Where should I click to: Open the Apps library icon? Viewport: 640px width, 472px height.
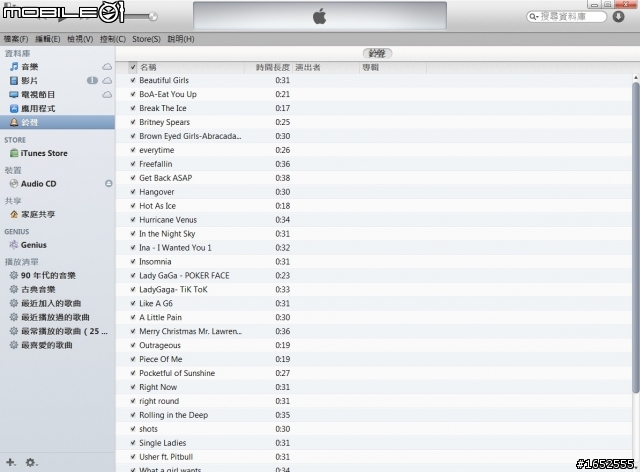point(14,109)
